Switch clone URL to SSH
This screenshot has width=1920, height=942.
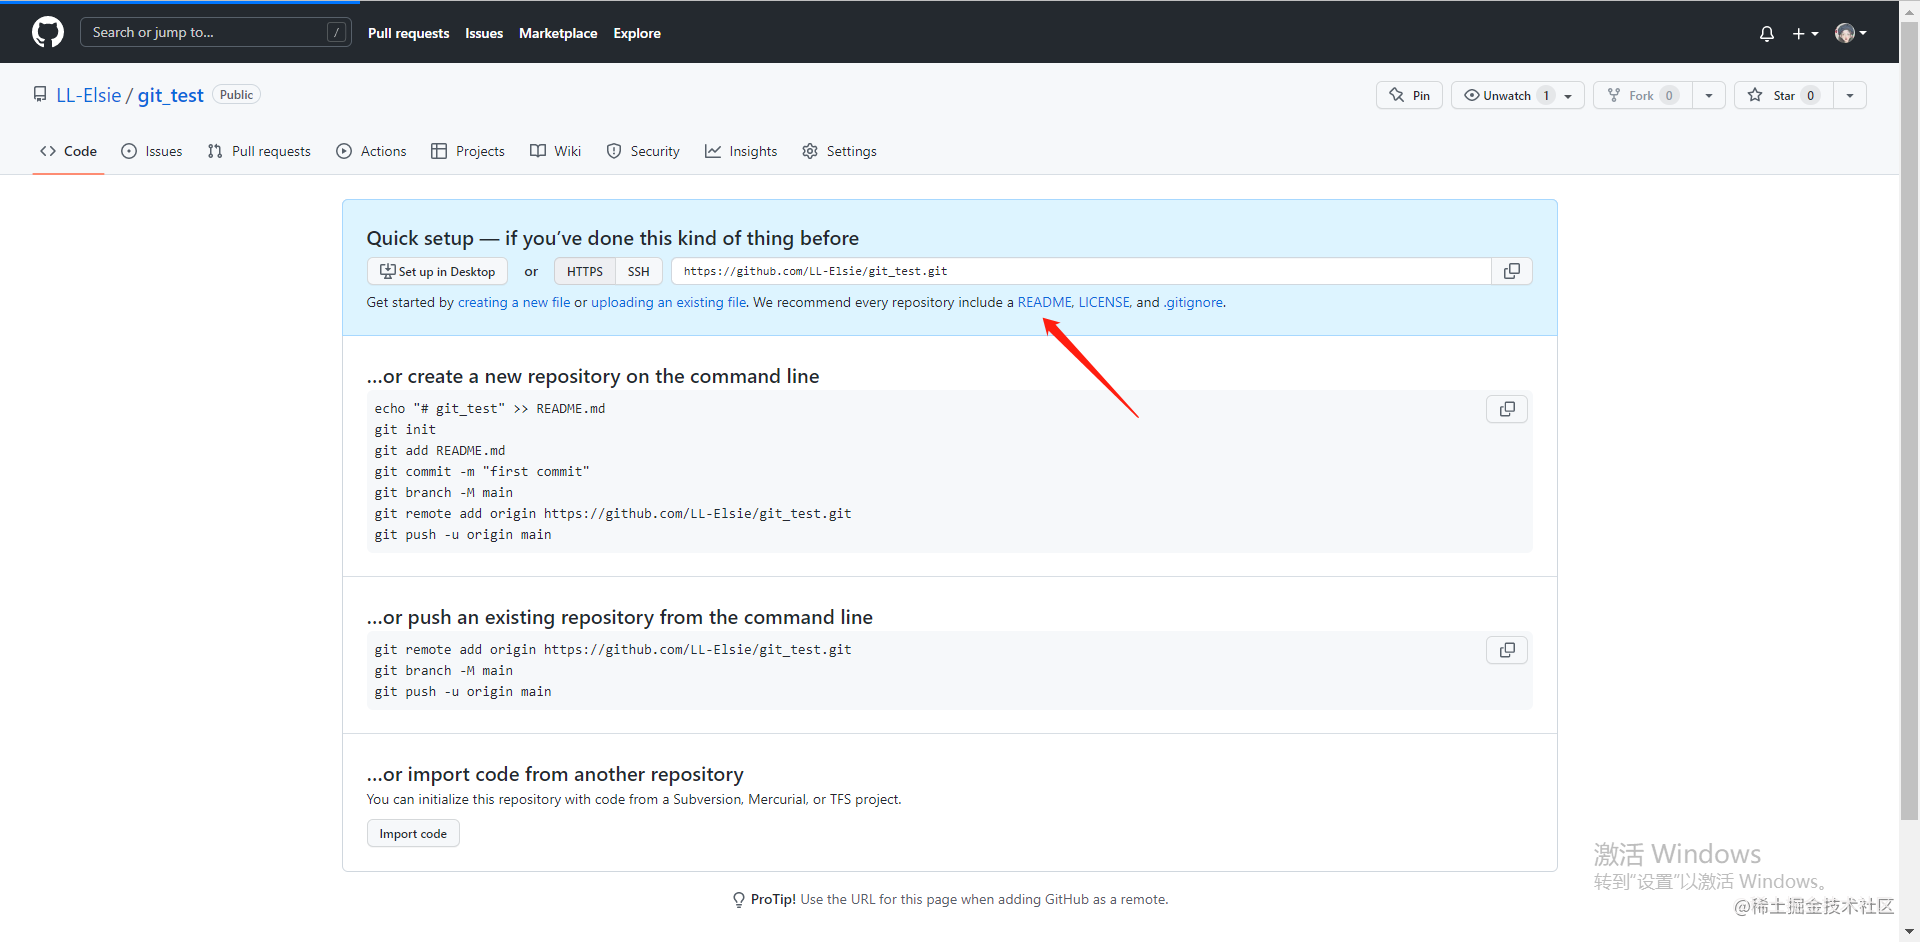pos(638,271)
